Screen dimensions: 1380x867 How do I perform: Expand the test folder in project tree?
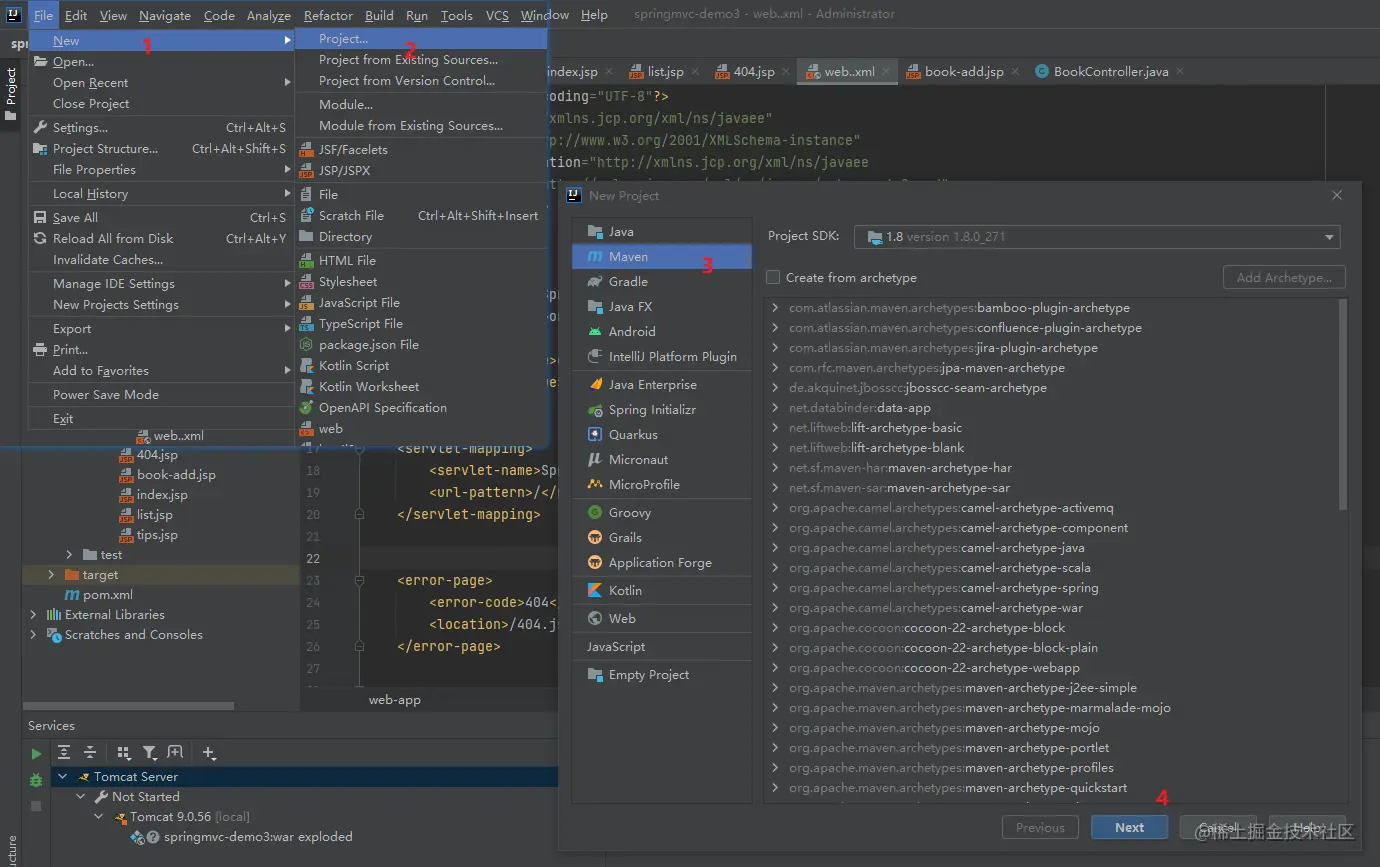(x=69, y=555)
